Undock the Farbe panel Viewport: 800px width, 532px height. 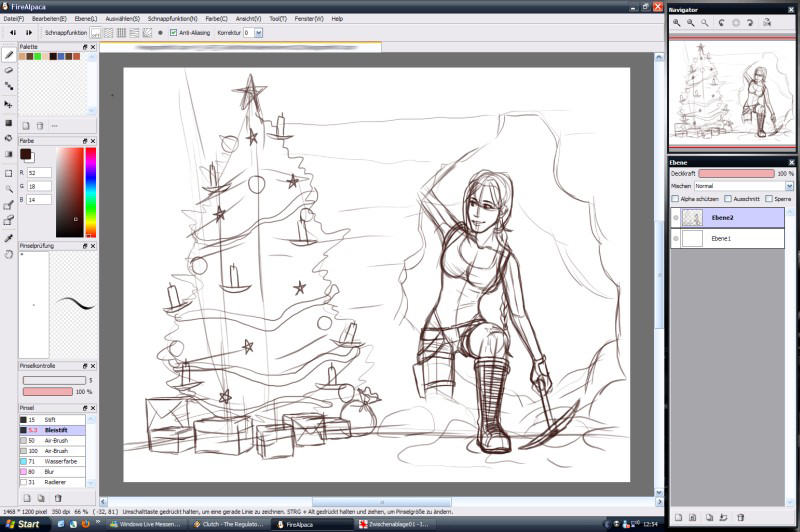(x=85, y=141)
